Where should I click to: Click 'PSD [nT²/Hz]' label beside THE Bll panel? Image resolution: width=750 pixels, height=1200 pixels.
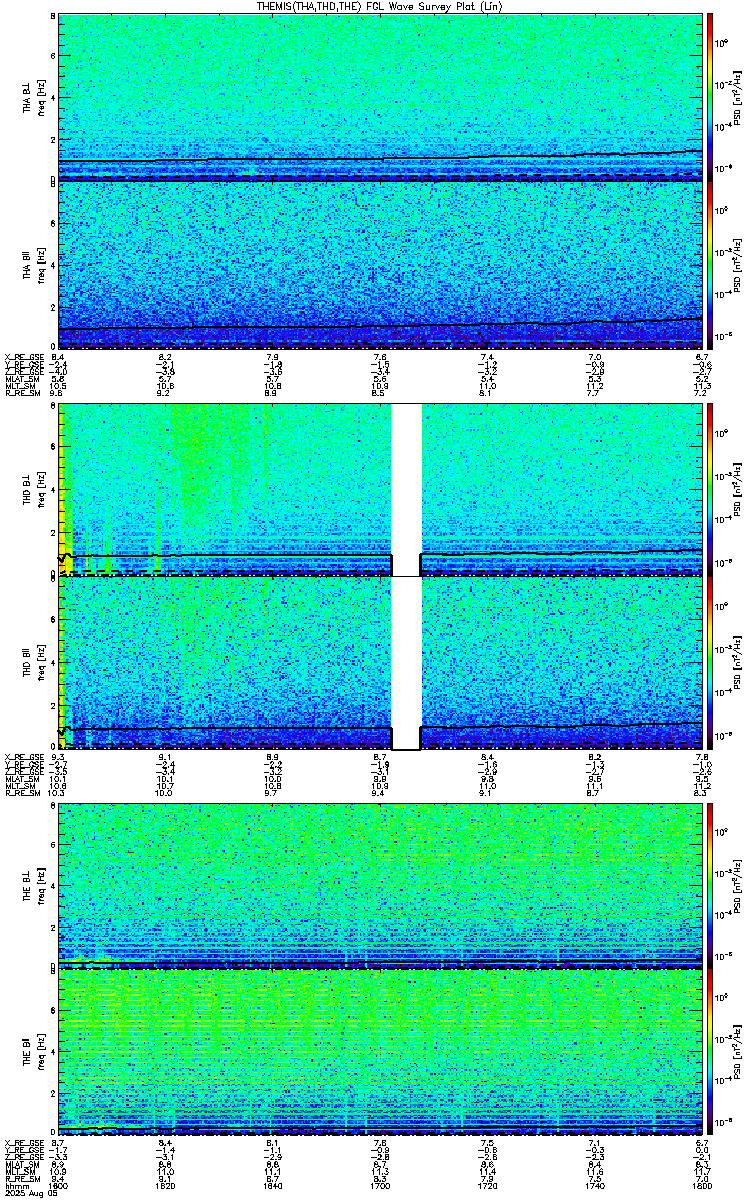tap(738, 1052)
